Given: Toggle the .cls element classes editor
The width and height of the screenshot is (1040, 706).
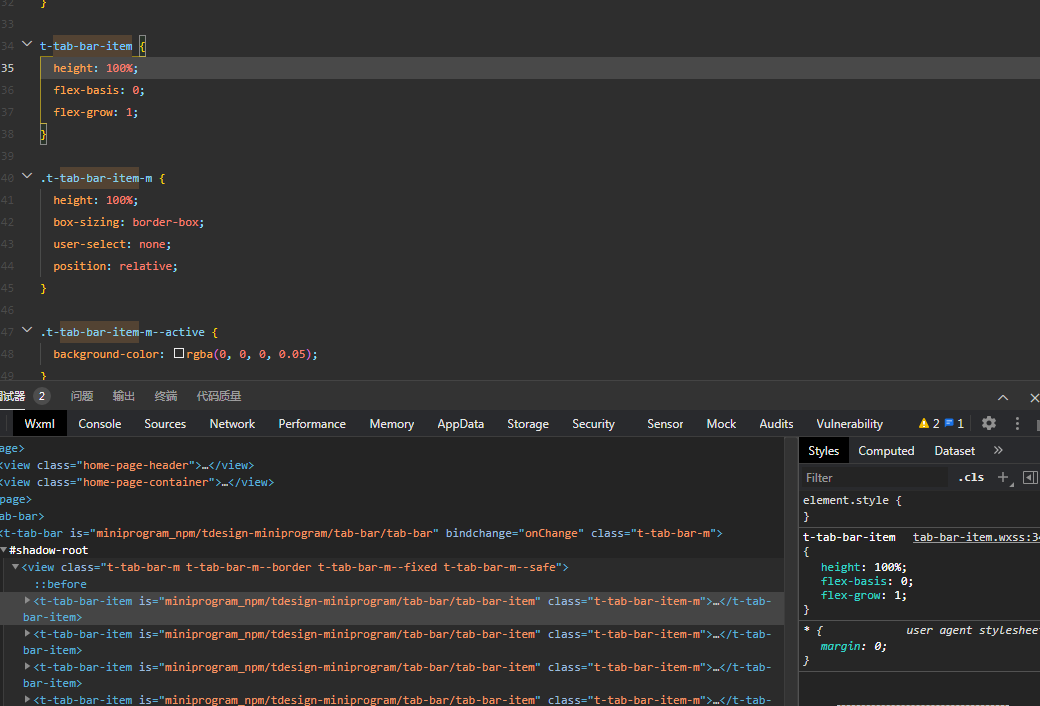Looking at the screenshot, I should click(x=971, y=477).
